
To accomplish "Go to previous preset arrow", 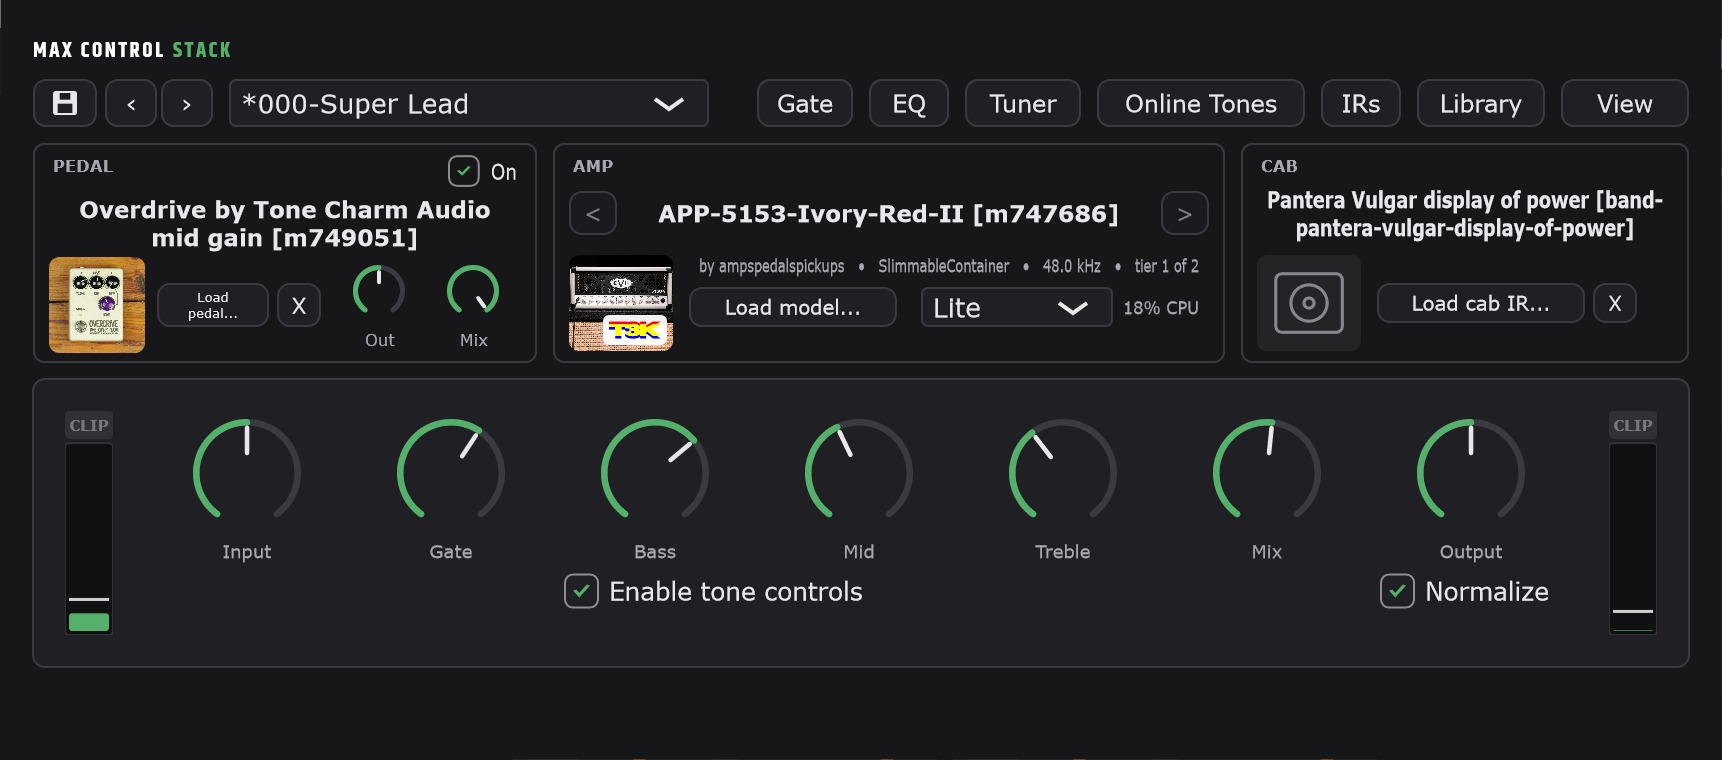I will click(131, 103).
